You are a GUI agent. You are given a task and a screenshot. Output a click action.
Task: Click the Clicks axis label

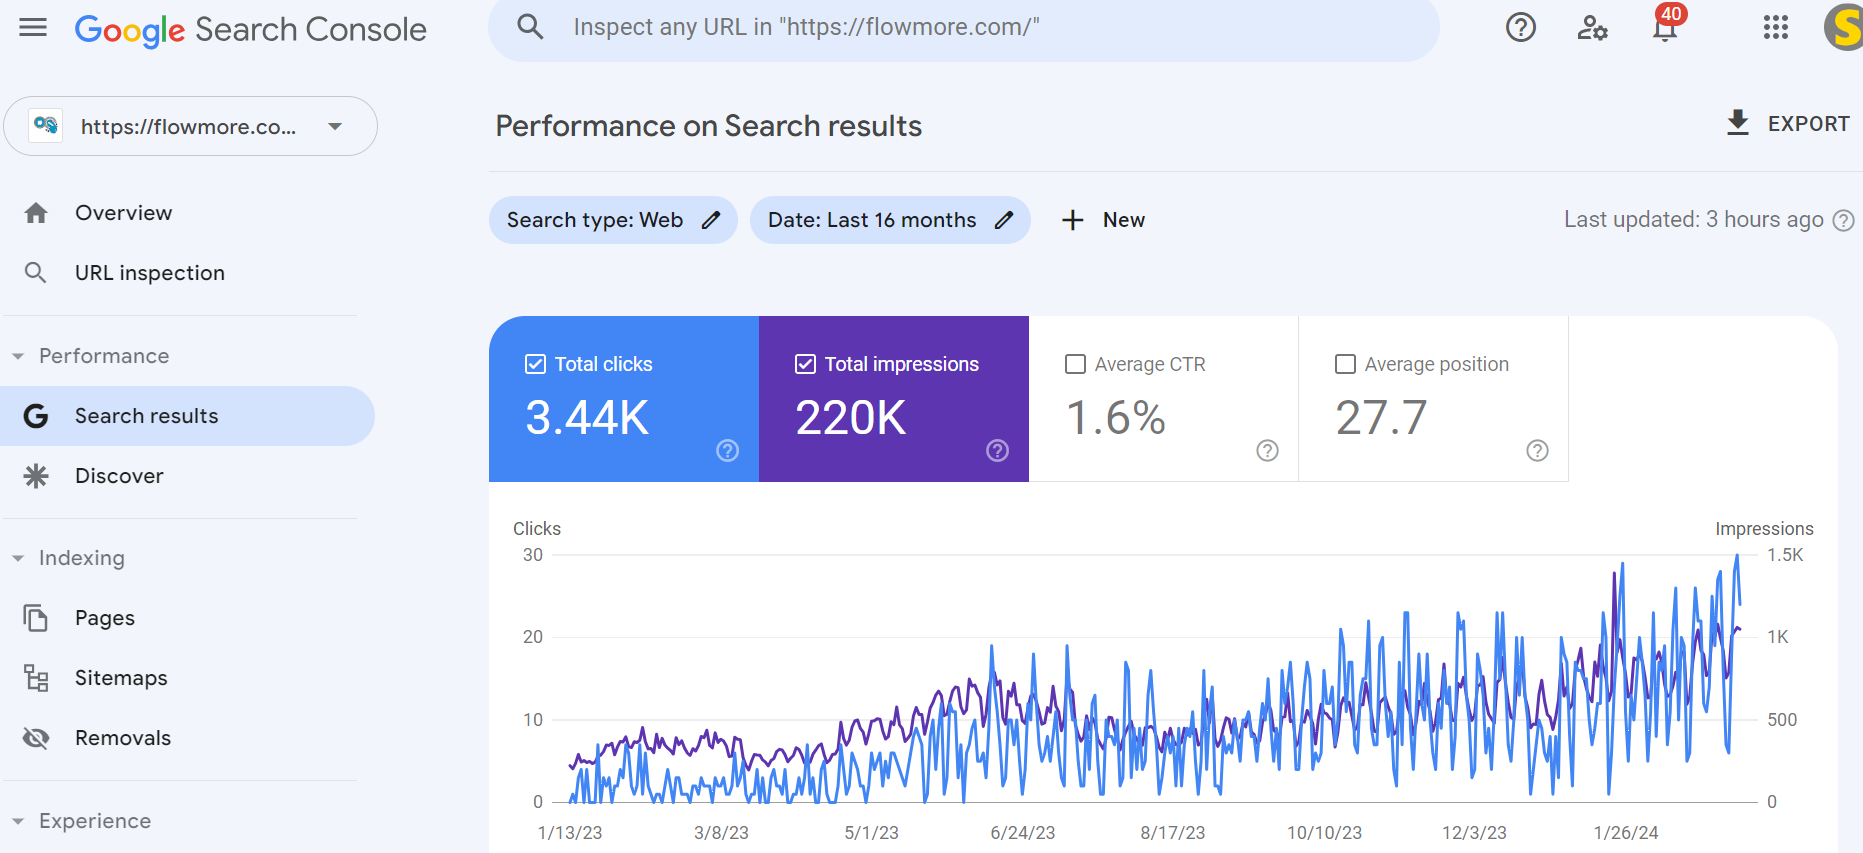coord(537,529)
